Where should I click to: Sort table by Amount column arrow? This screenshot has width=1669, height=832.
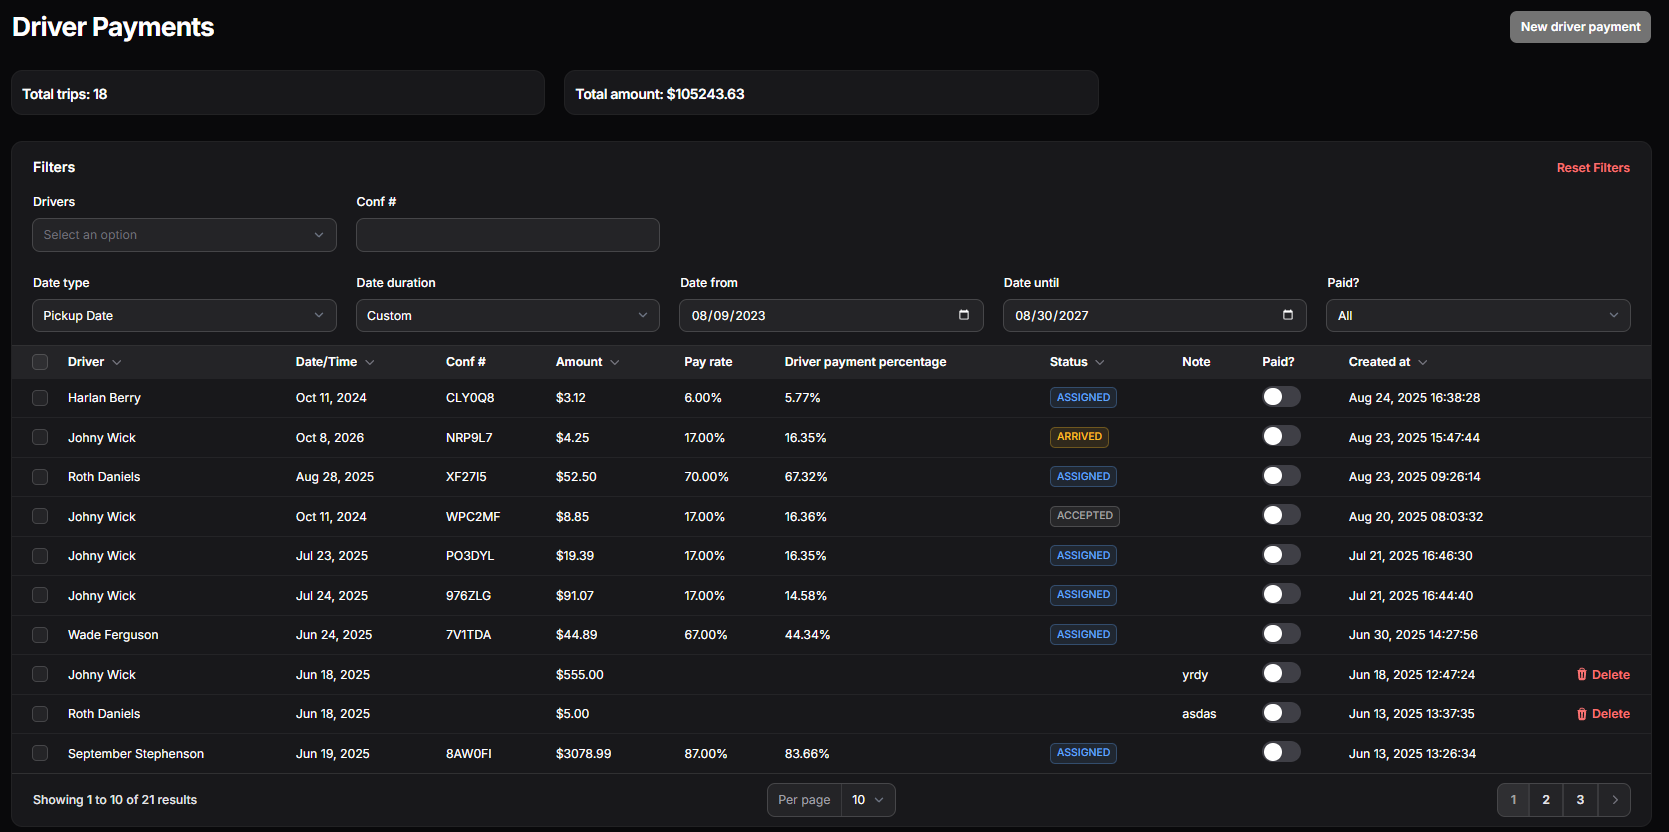[x=614, y=362]
